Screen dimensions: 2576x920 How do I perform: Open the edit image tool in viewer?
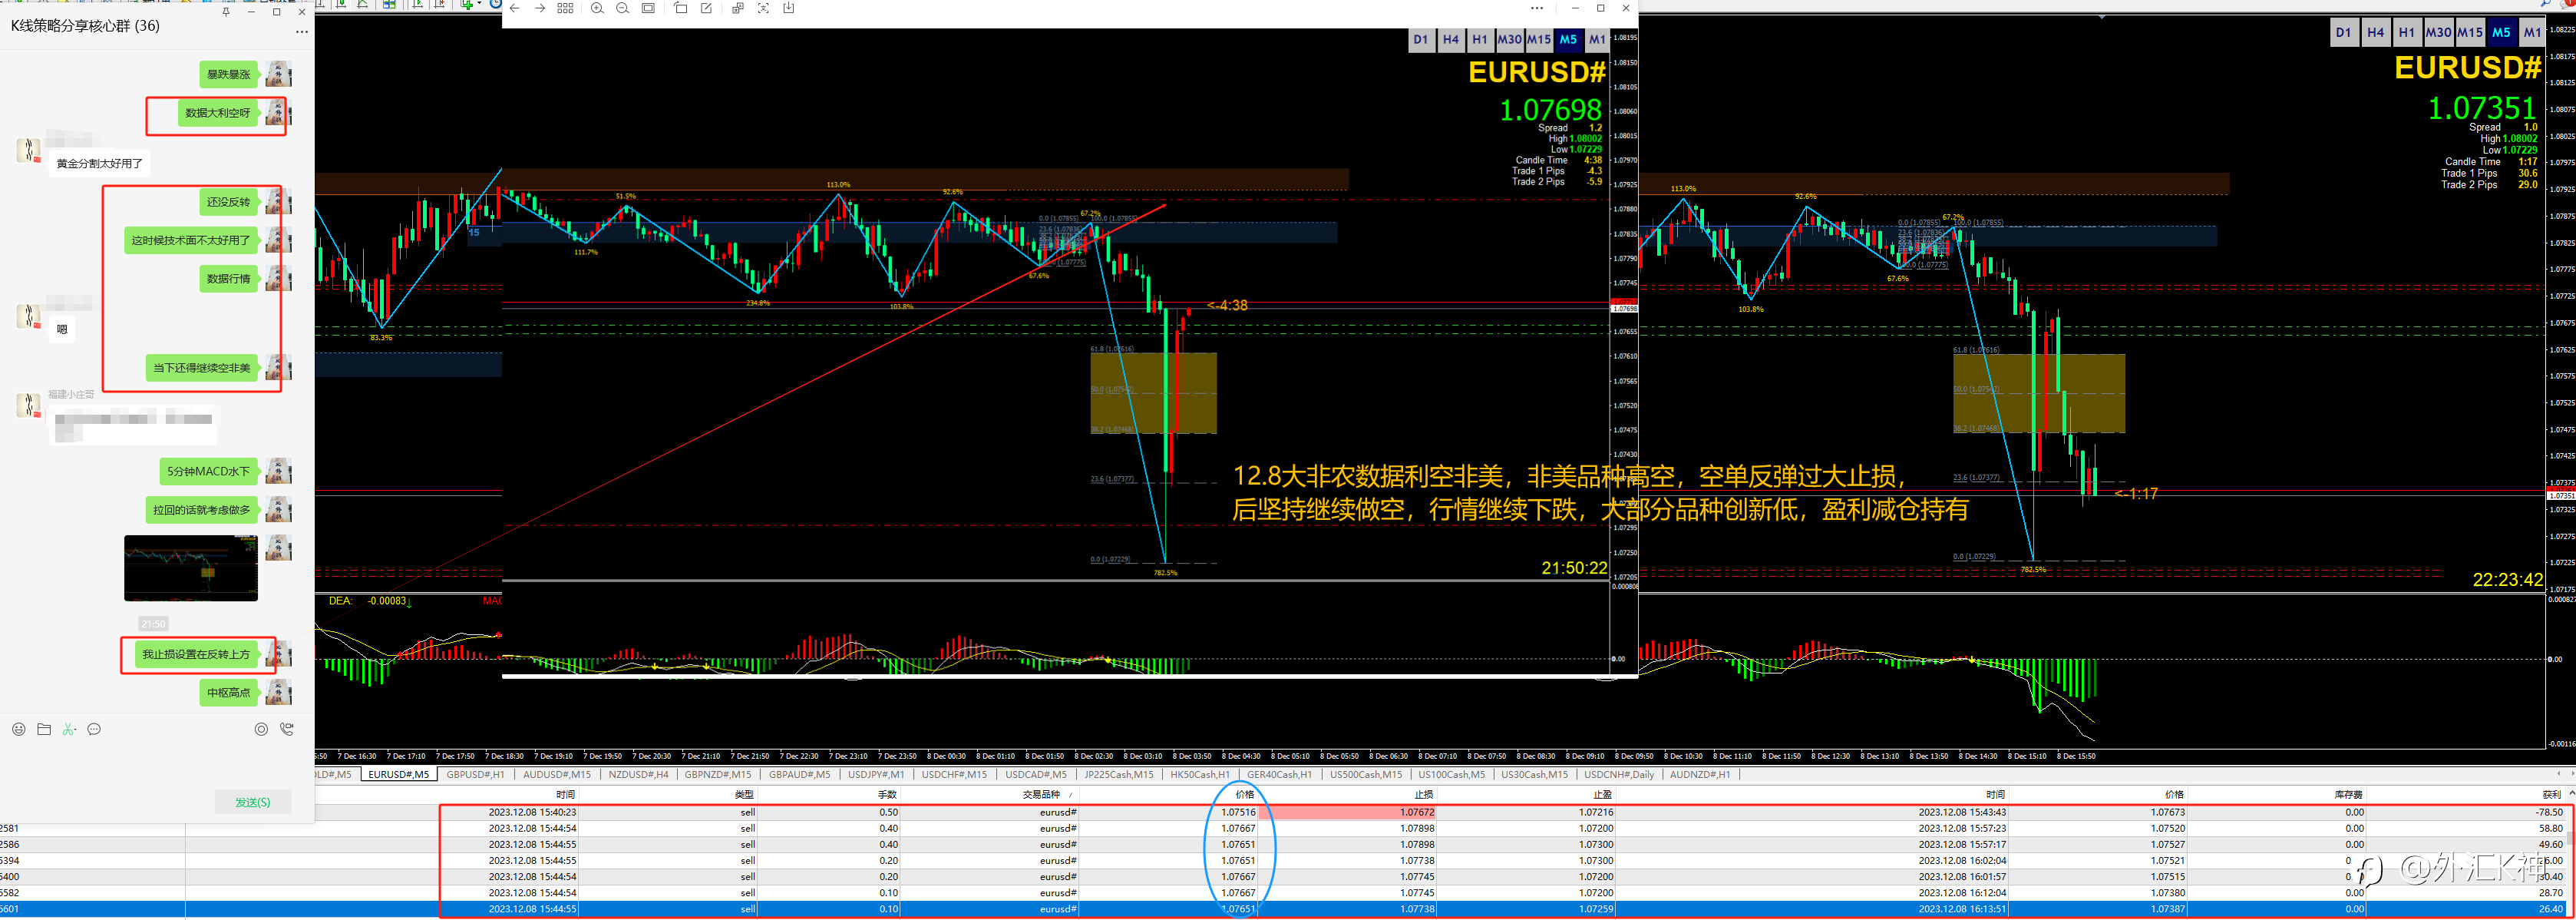click(706, 8)
